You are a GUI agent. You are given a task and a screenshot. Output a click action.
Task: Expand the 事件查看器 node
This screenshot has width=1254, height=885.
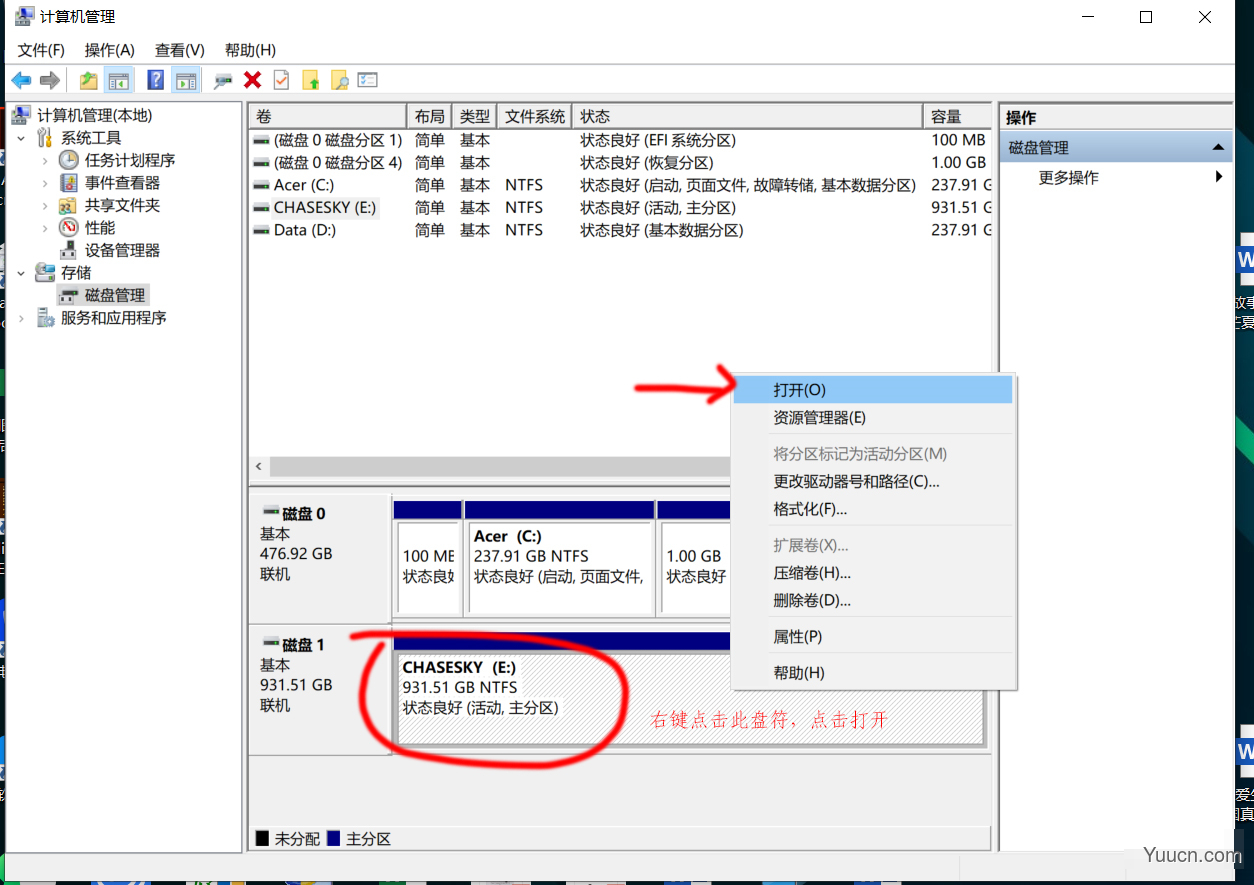click(x=44, y=183)
